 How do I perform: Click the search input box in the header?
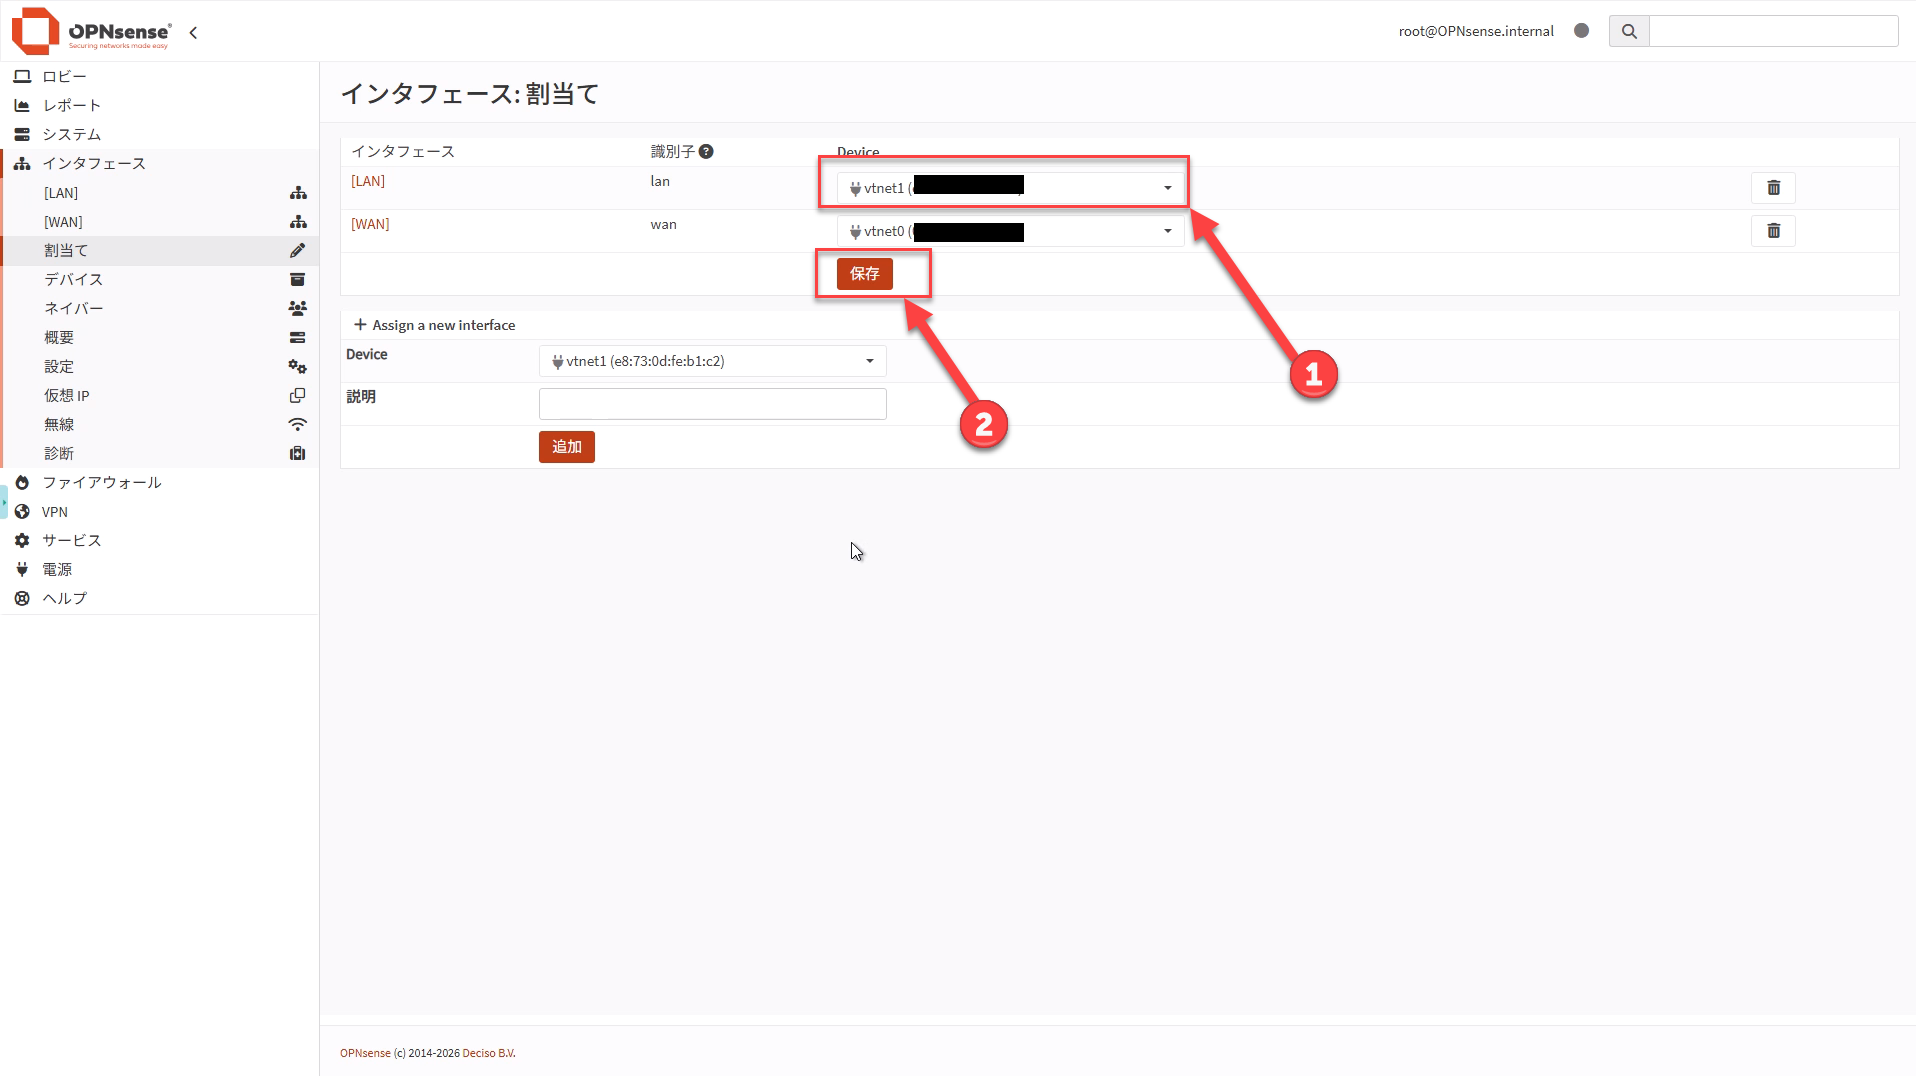point(1772,31)
